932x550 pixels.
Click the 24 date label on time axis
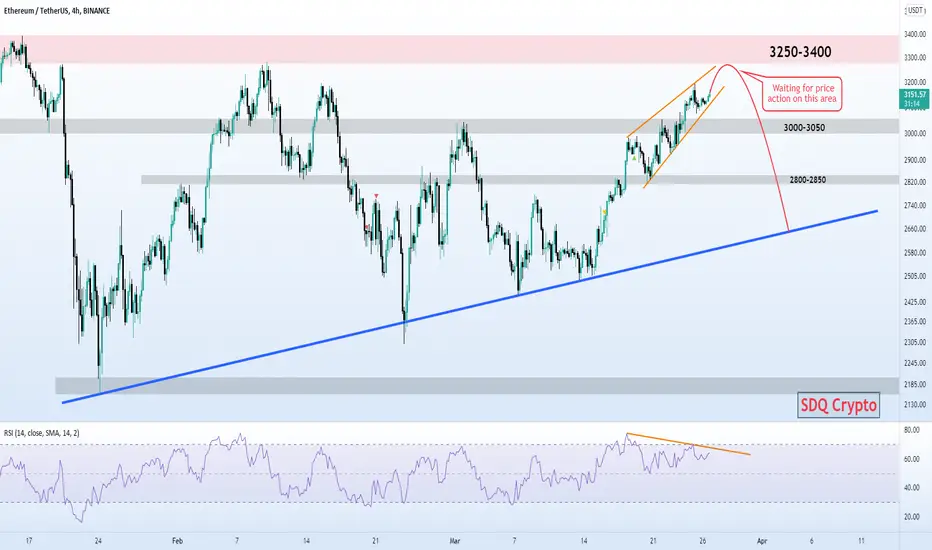click(98, 541)
